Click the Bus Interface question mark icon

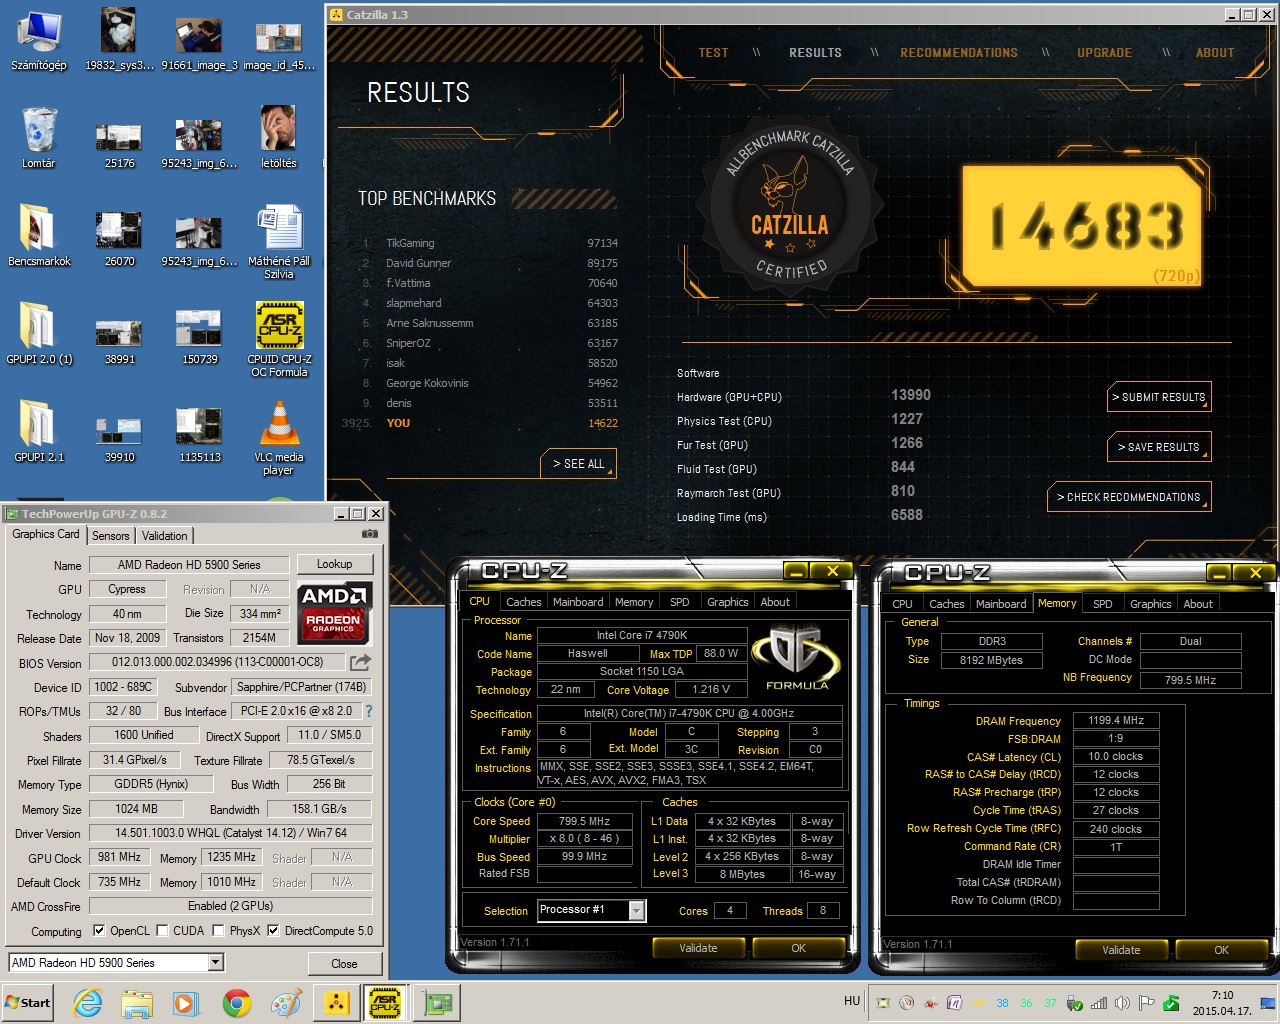[369, 711]
